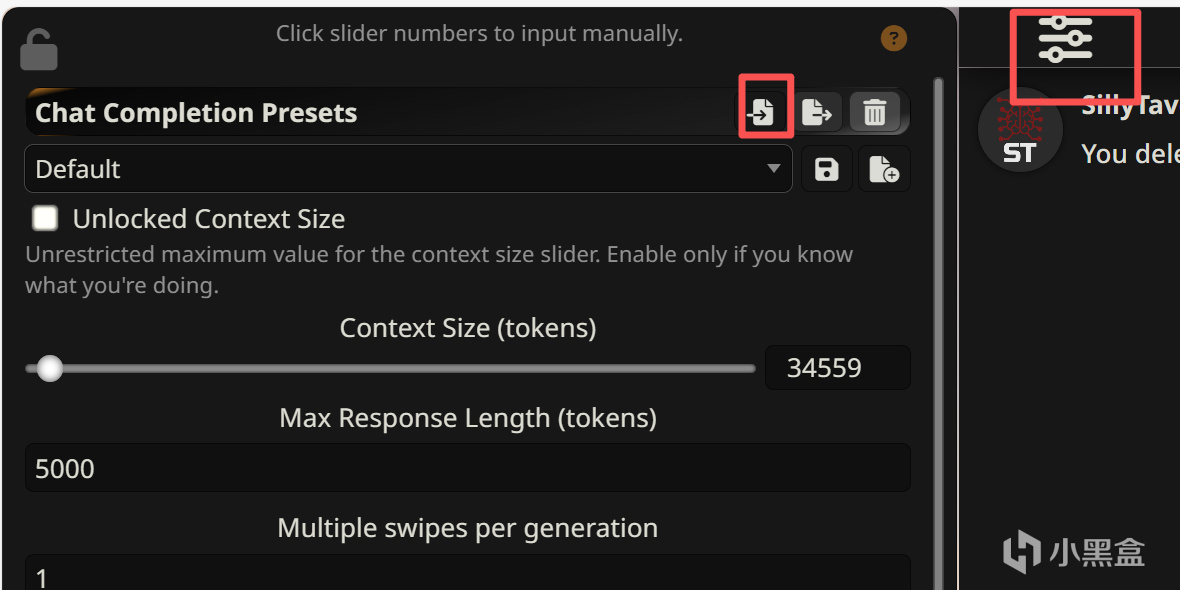Click the Max Response Length input field
The height and width of the screenshot is (590, 1180).
(467, 468)
